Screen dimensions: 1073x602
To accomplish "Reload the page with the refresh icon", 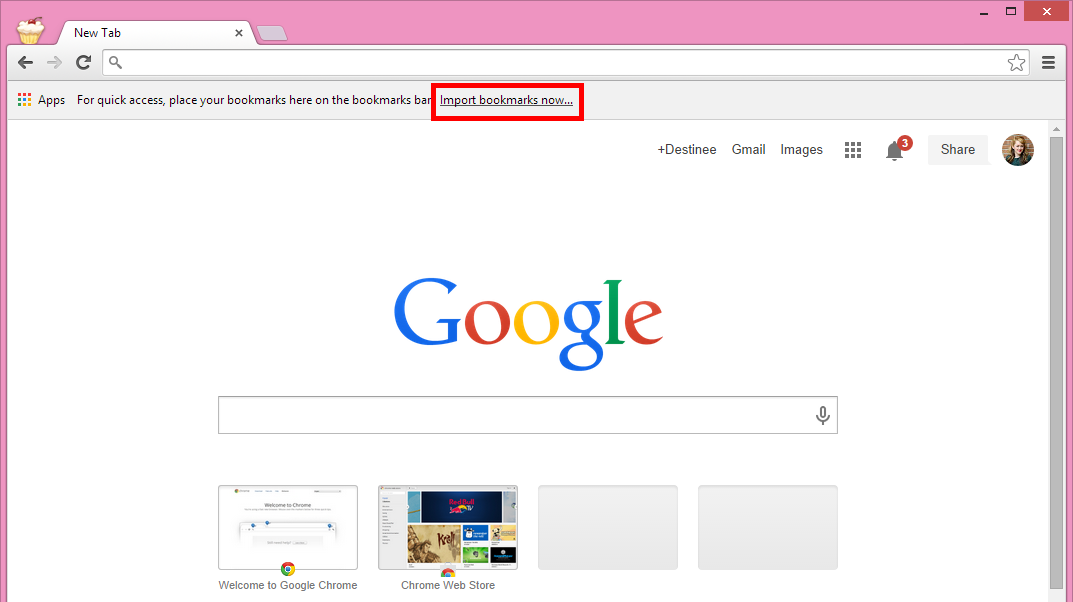I will [x=83, y=63].
